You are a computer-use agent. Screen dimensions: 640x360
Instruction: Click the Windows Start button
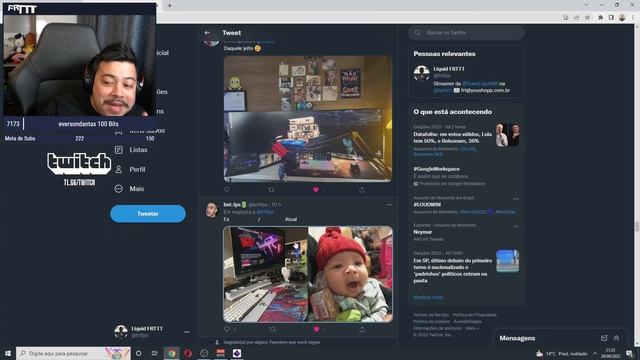7,353
